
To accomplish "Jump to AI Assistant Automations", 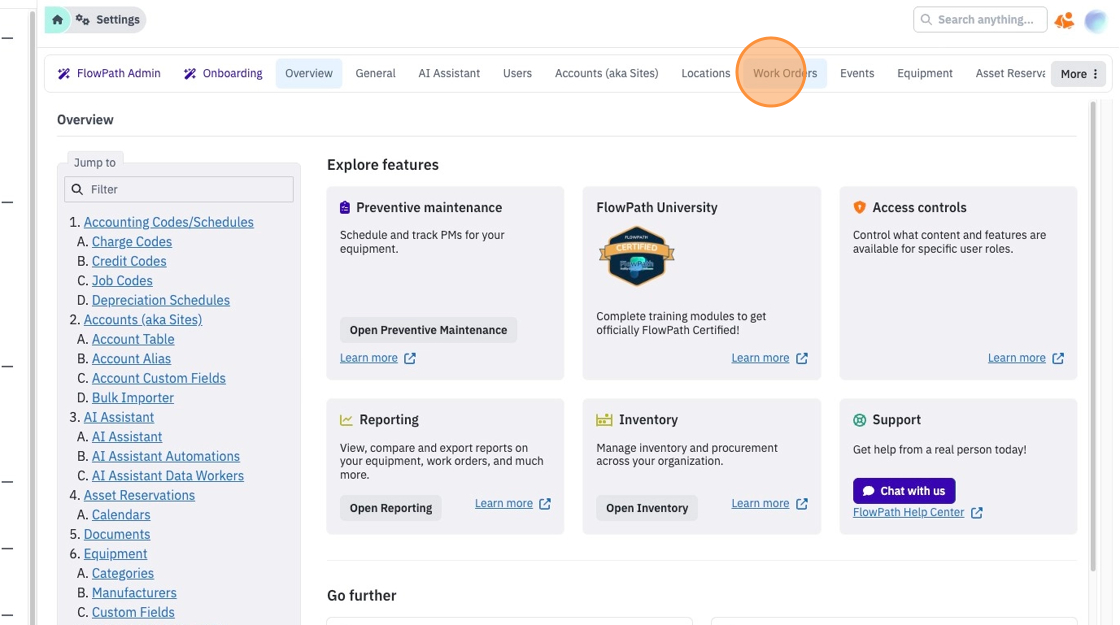I will click(166, 456).
